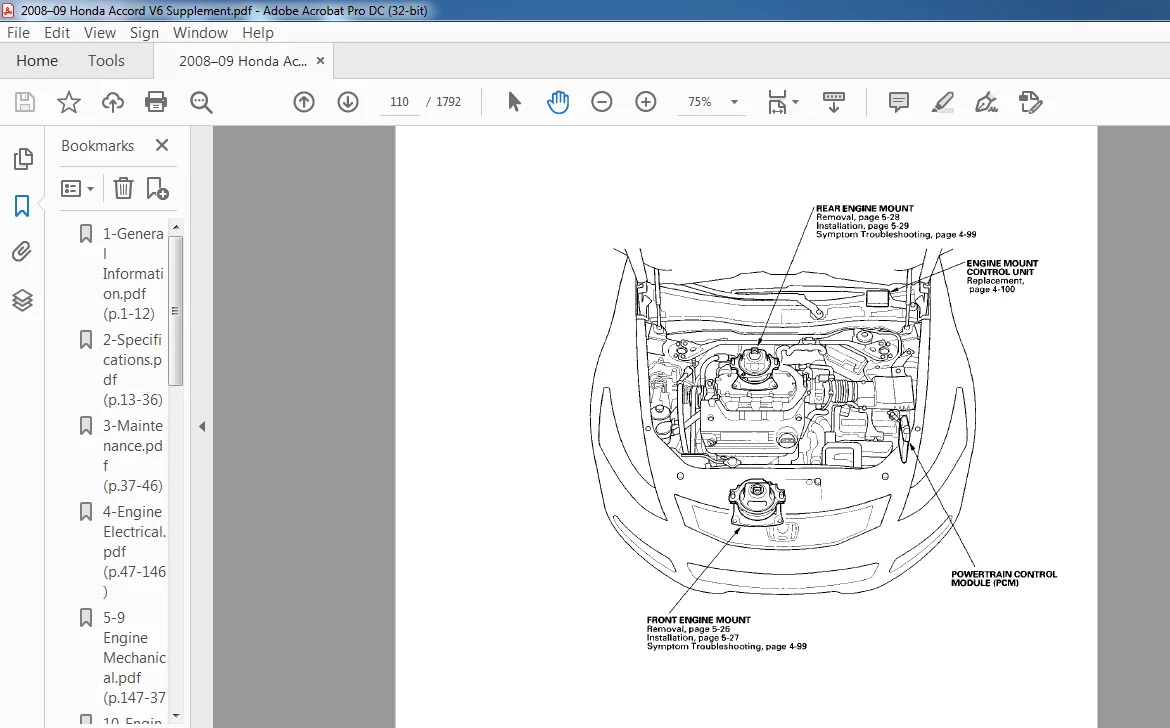Screen dimensions: 1170x728
Task: Open bookmark 4-Engine Electrical.pdf
Action: pyautogui.click(x=134, y=552)
